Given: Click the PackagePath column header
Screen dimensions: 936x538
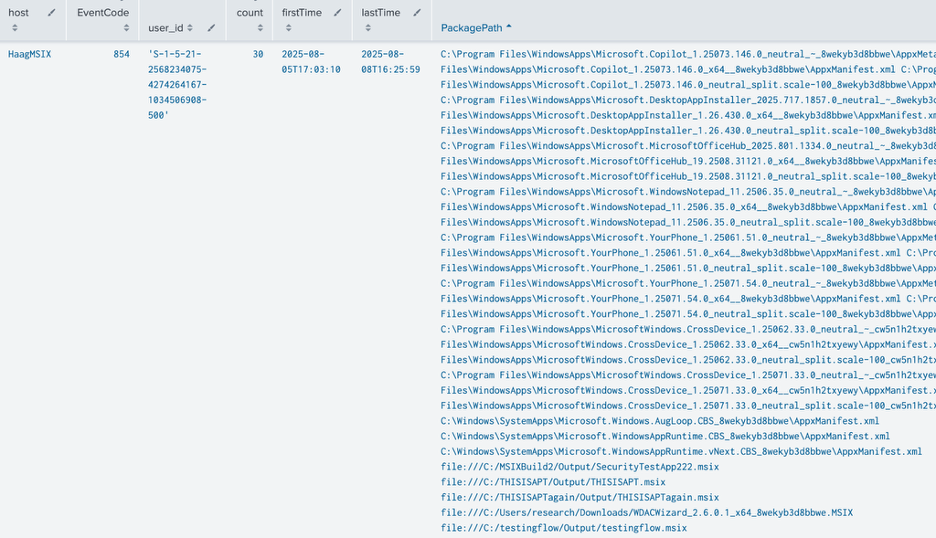Looking at the screenshot, I should [471, 28].
